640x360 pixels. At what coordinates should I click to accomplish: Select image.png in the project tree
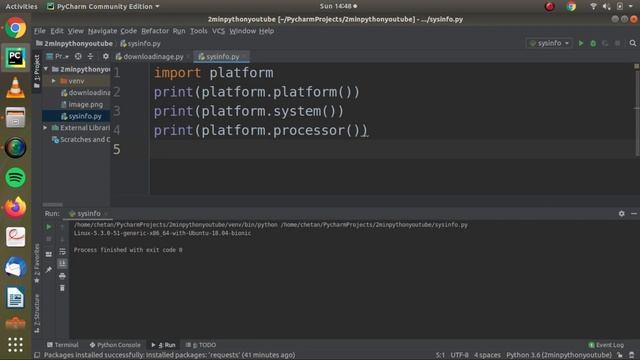[82, 104]
